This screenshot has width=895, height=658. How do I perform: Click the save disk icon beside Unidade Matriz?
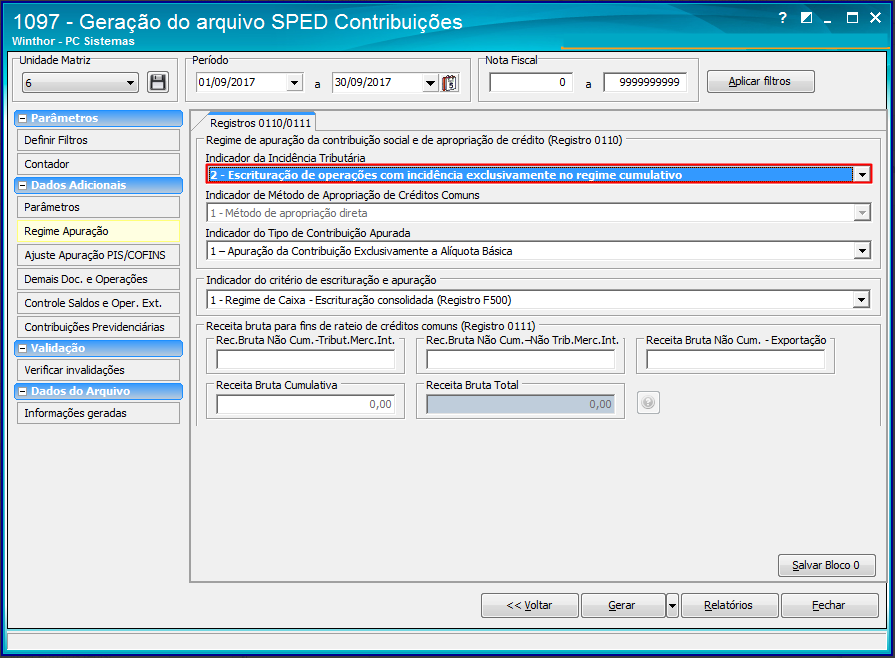click(158, 83)
